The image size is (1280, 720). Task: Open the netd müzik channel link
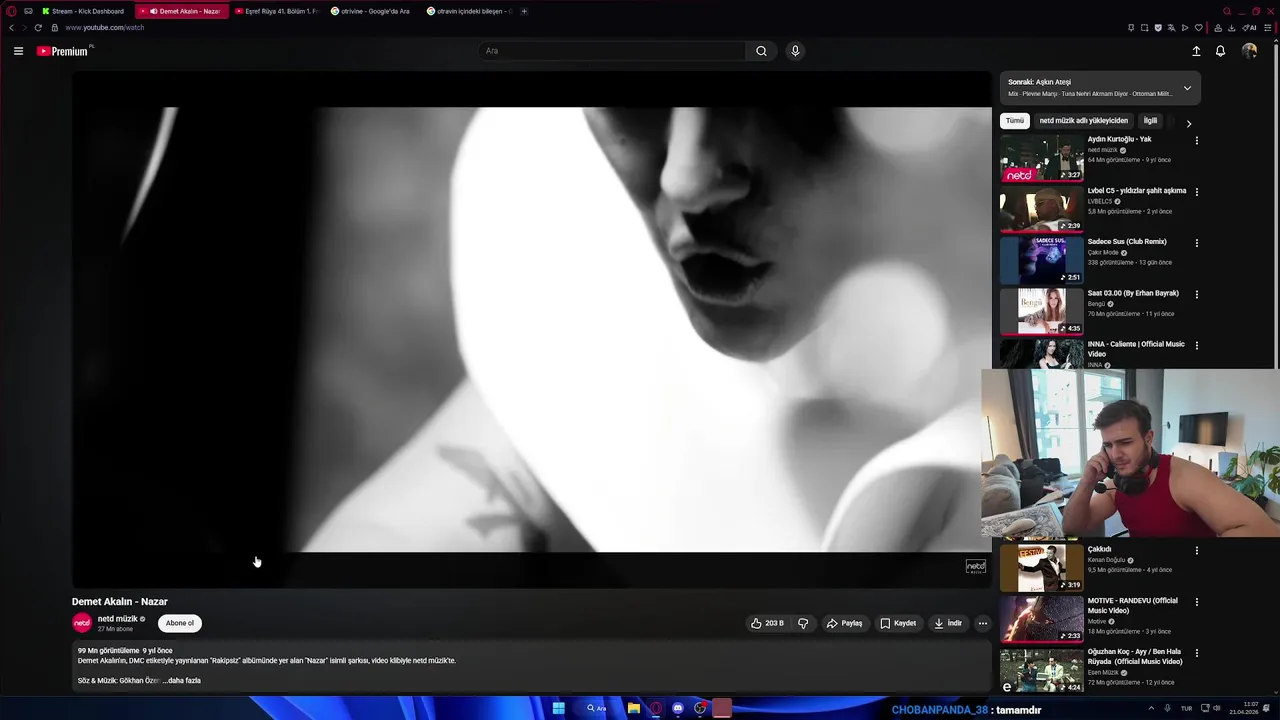[x=117, y=619]
